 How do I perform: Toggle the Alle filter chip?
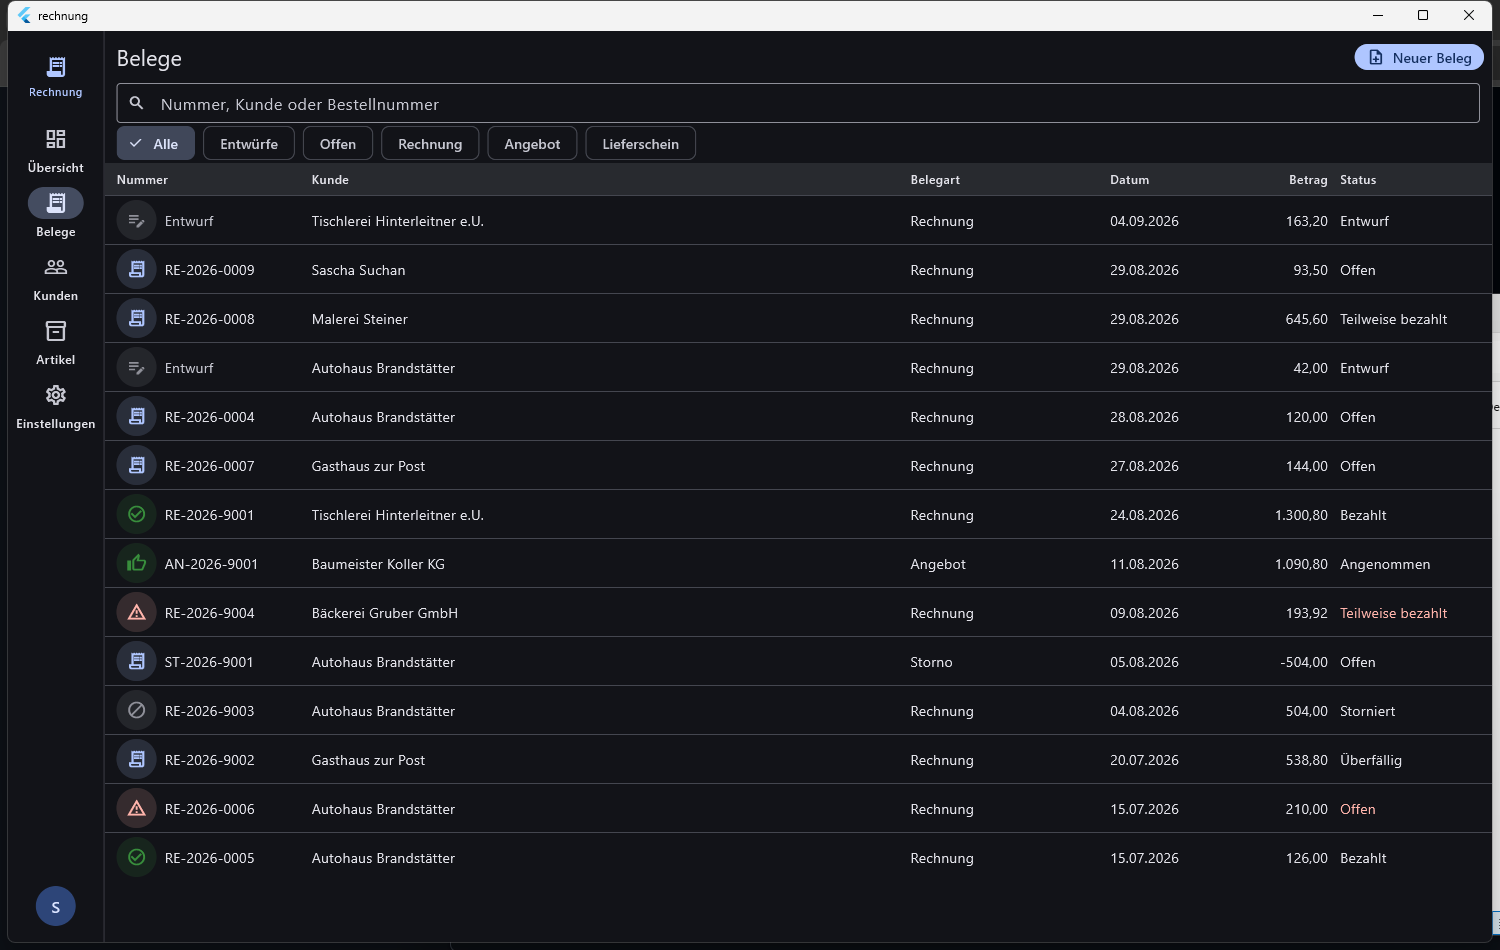(x=156, y=144)
